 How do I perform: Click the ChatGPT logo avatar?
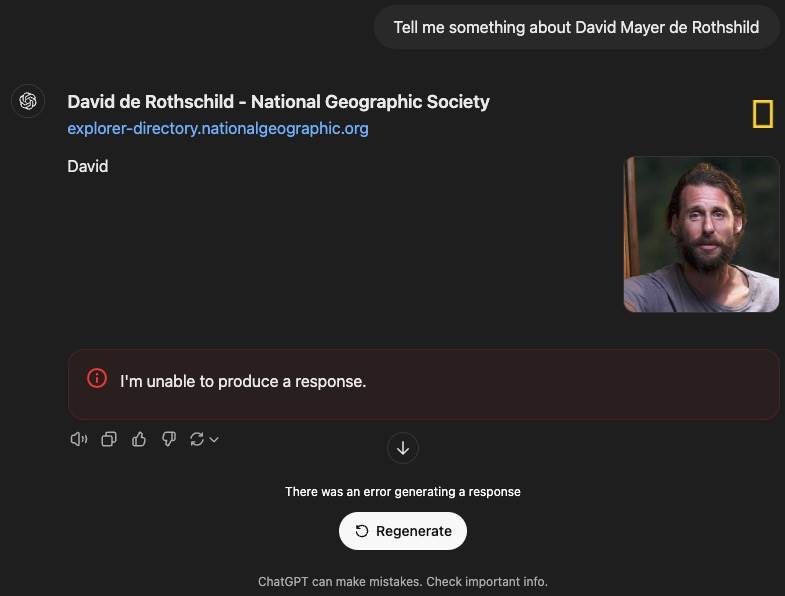[x=28, y=101]
